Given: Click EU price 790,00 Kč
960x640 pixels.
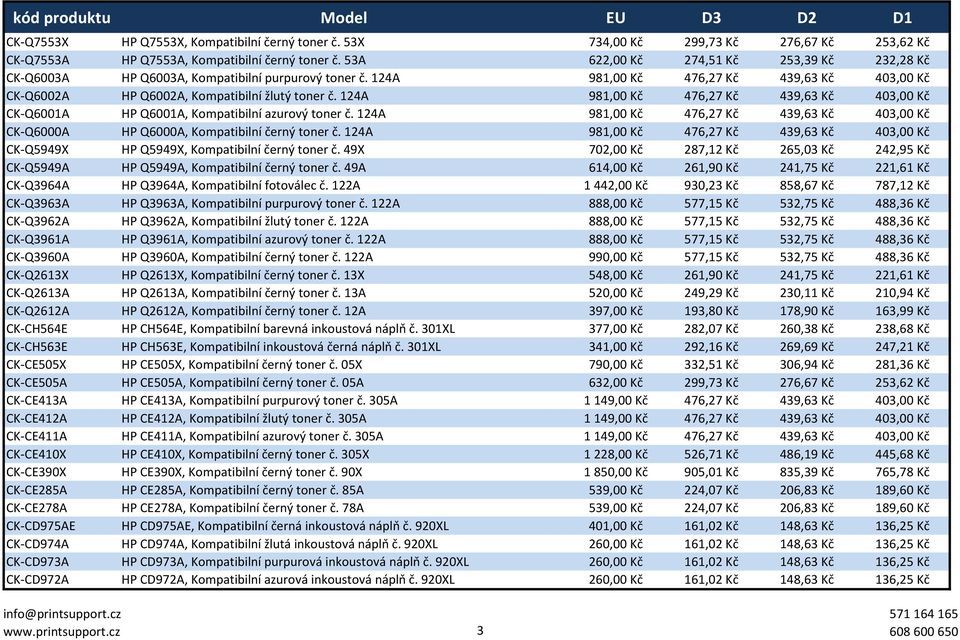Looking at the screenshot, I should 615,364.
